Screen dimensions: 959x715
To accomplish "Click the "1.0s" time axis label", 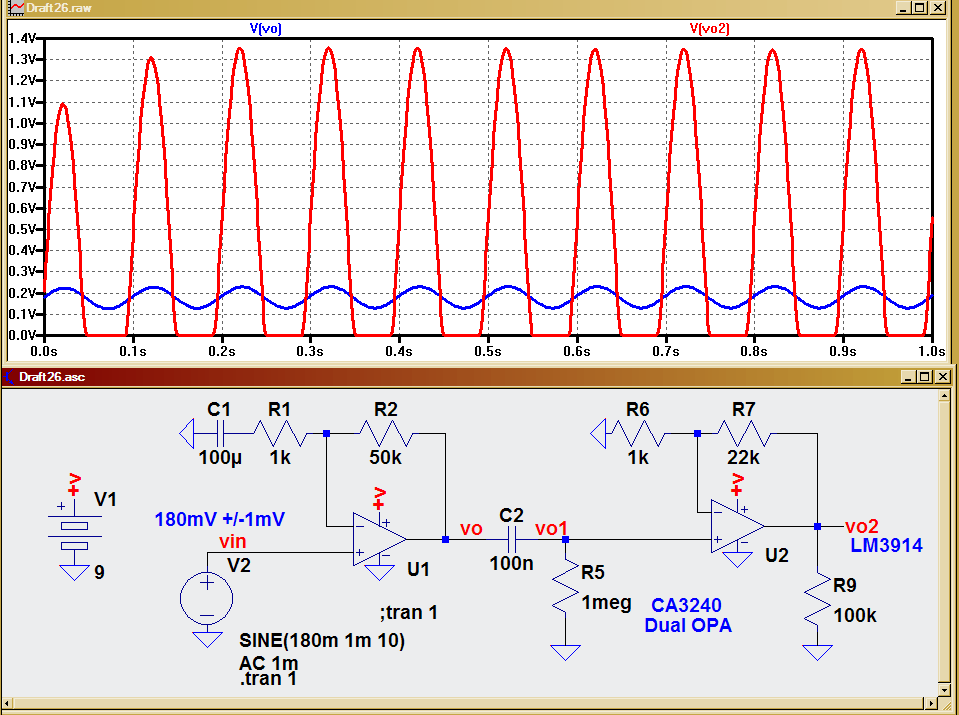I will point(931,352).
